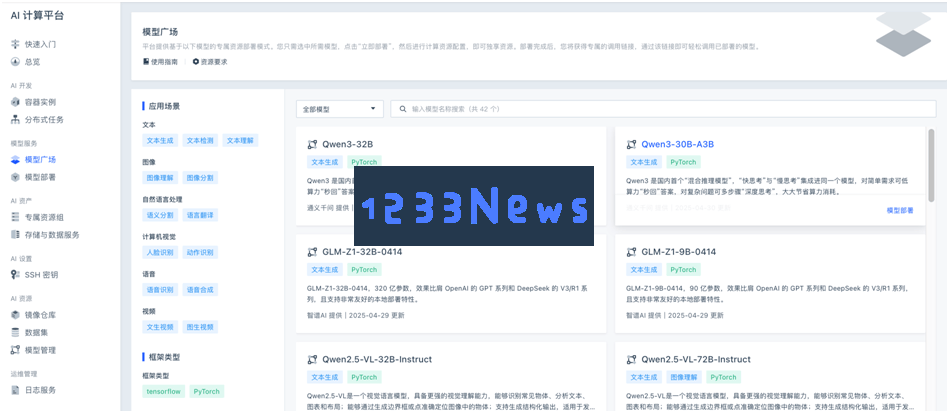Click the SSH 密钥 key icon
The image size is (949, 413).
[16, 274]
